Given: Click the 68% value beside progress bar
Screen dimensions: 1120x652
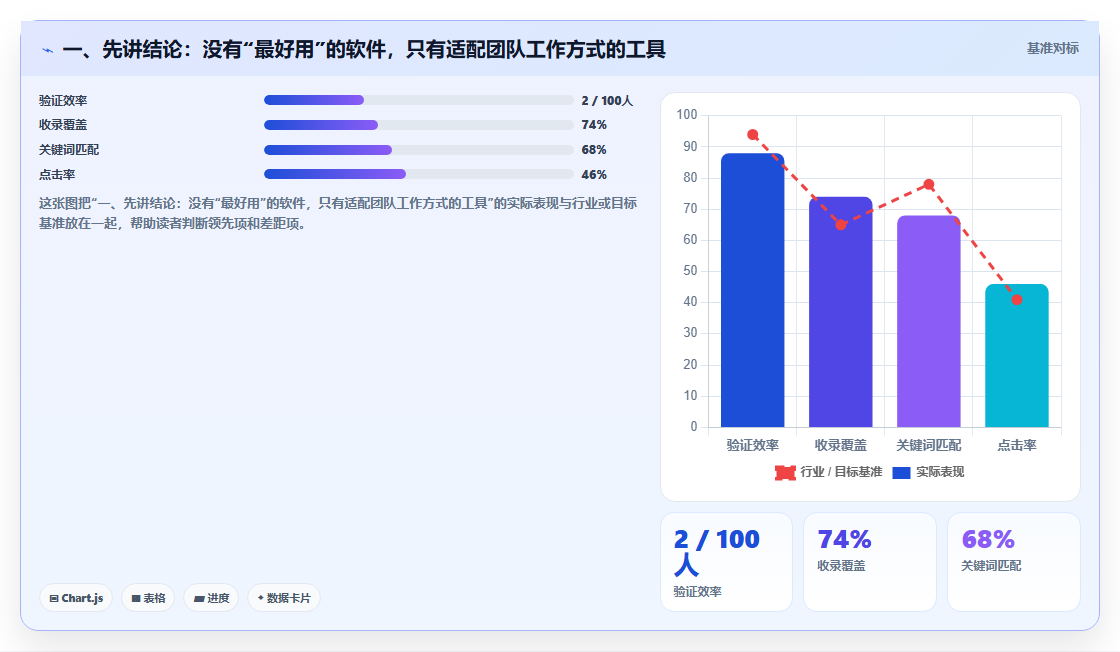Looking at the screenshot, I should 594,150.
